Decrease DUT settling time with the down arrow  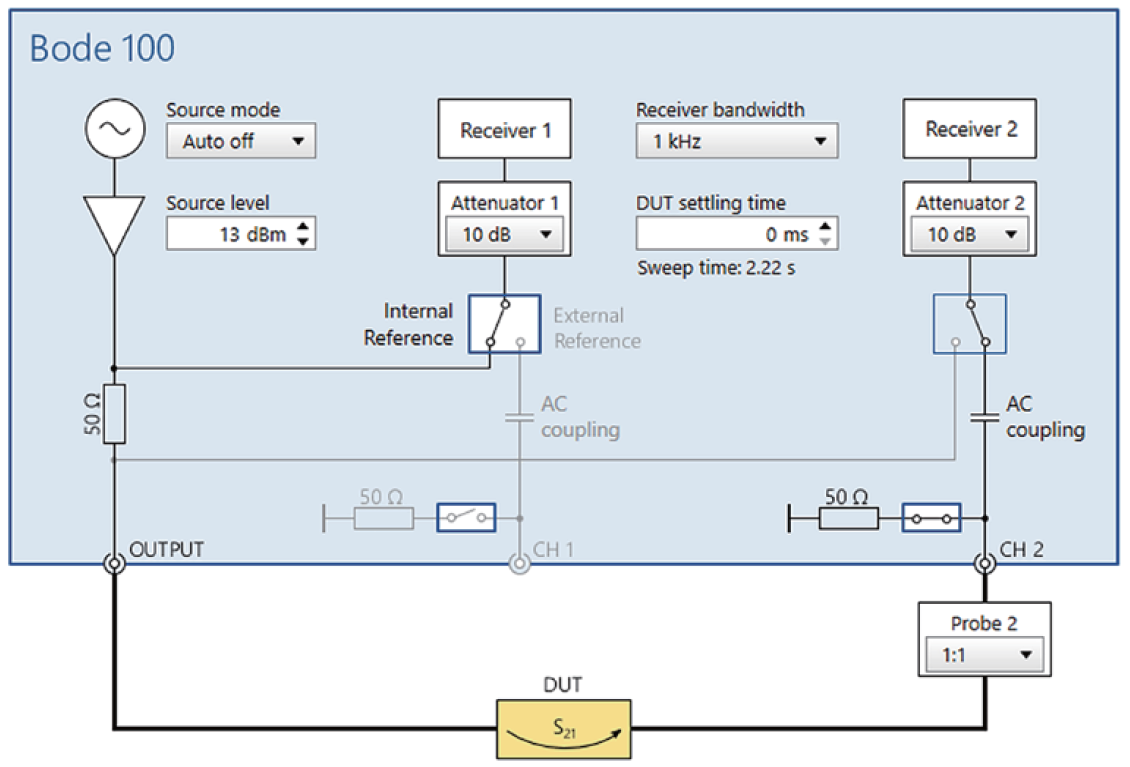tap(825, 241)
